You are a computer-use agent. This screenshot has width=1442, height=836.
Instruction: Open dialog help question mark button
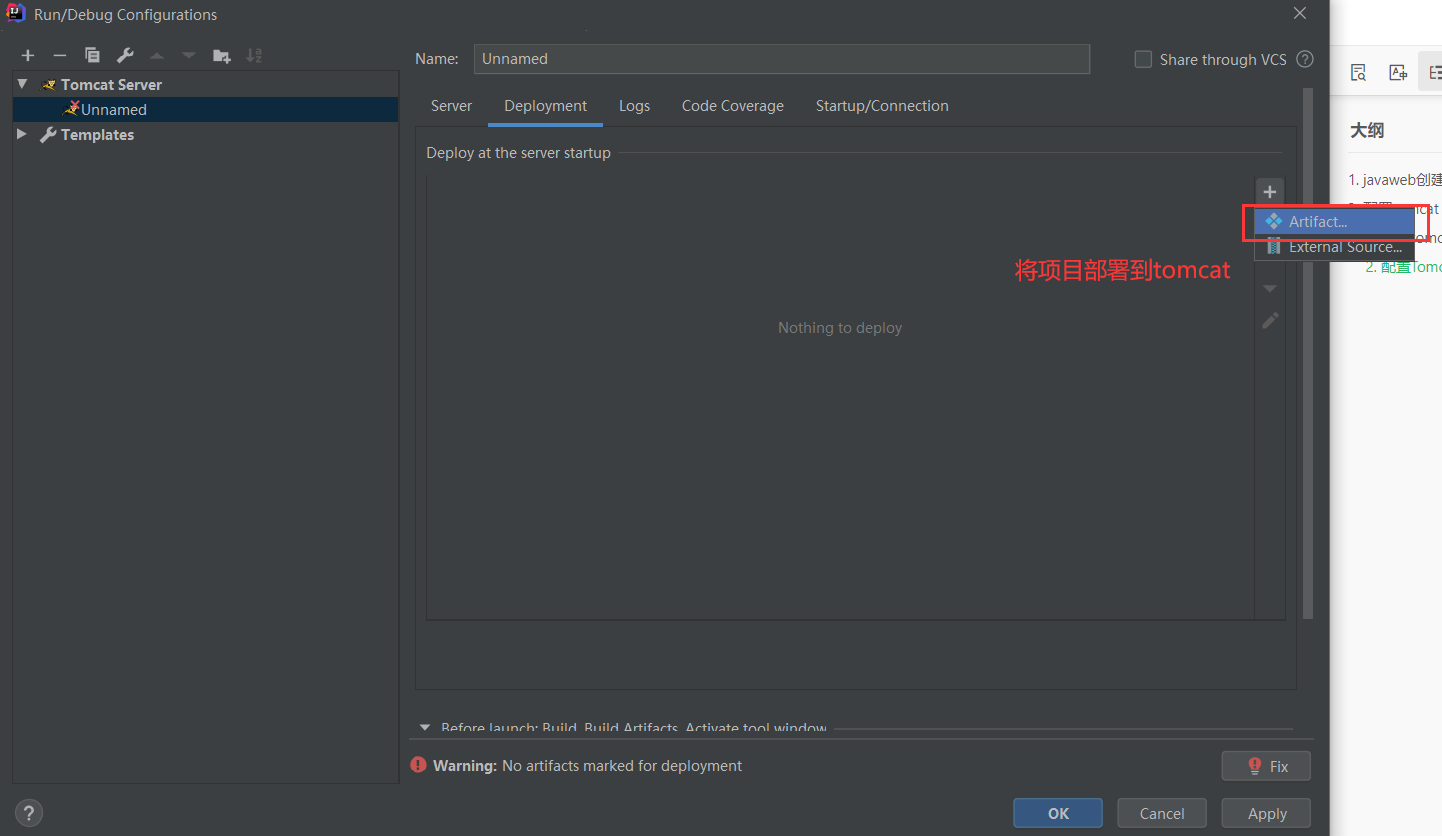[x=29, y=813]
